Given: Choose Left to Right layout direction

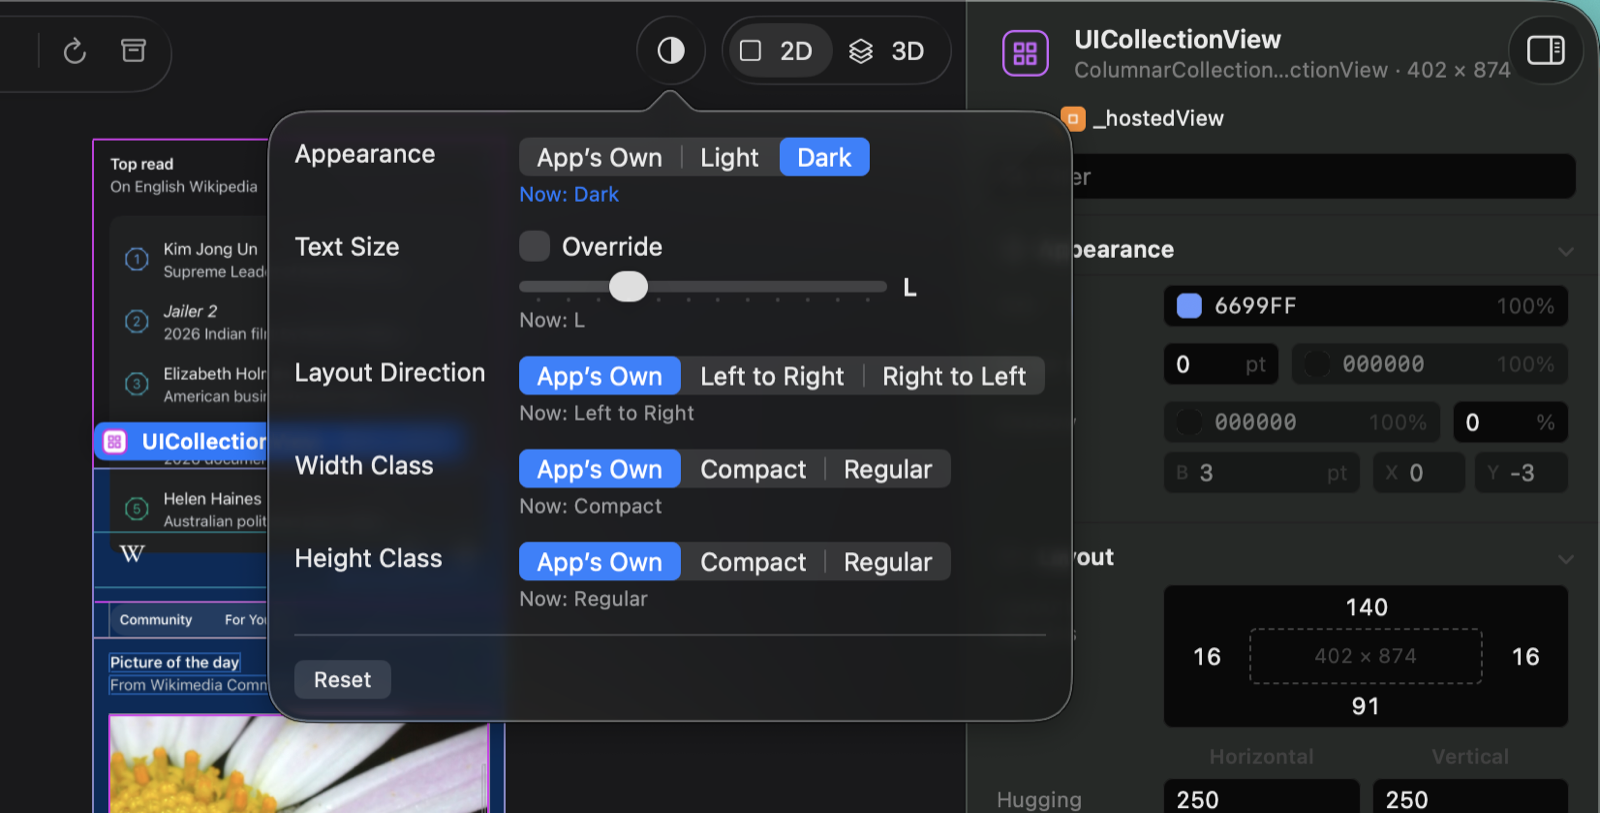Looking at the screenshot, I should (x=772, y=377).
